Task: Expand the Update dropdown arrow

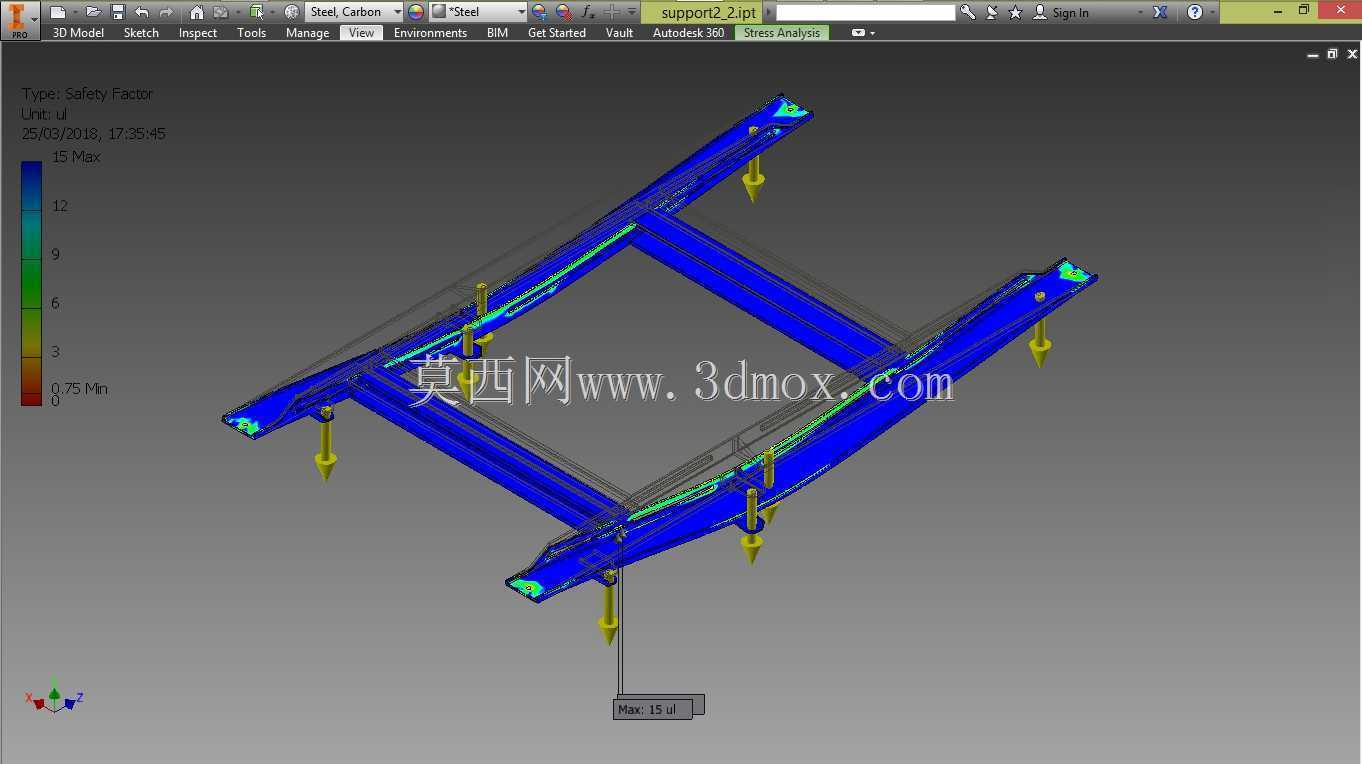Action: pos(237,12)
